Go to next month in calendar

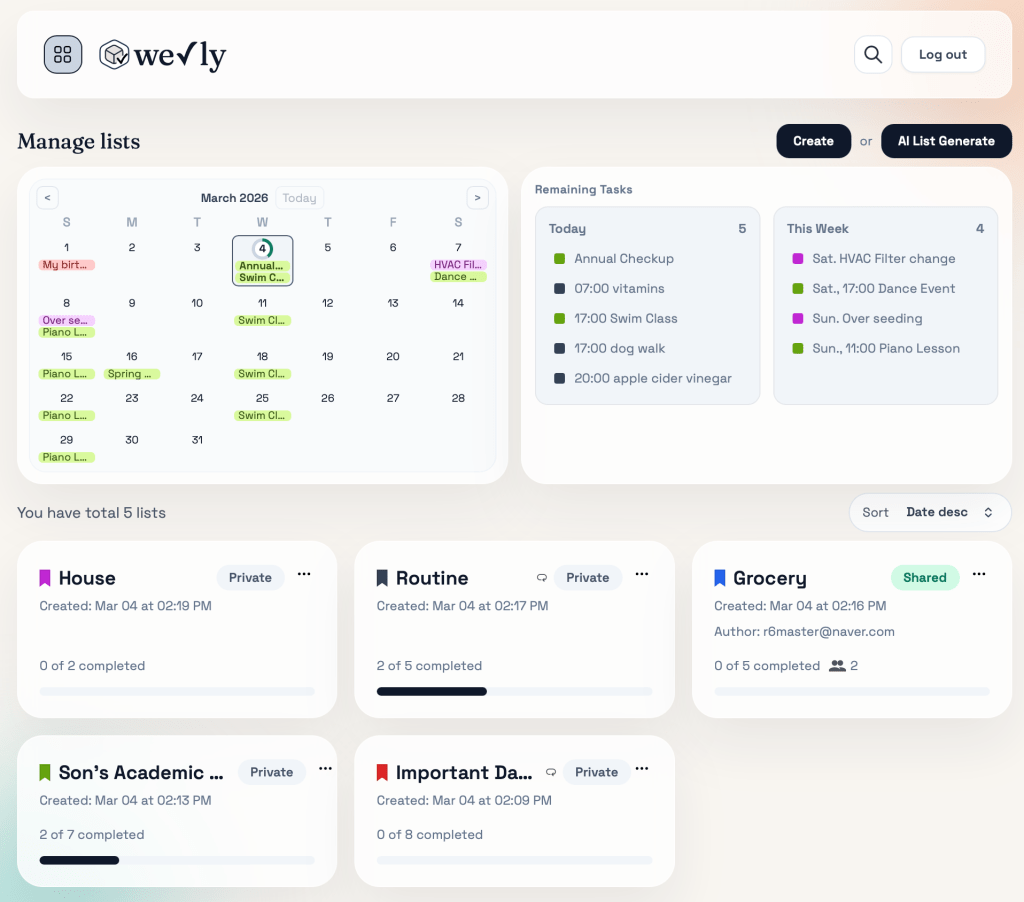click(478, 198)
